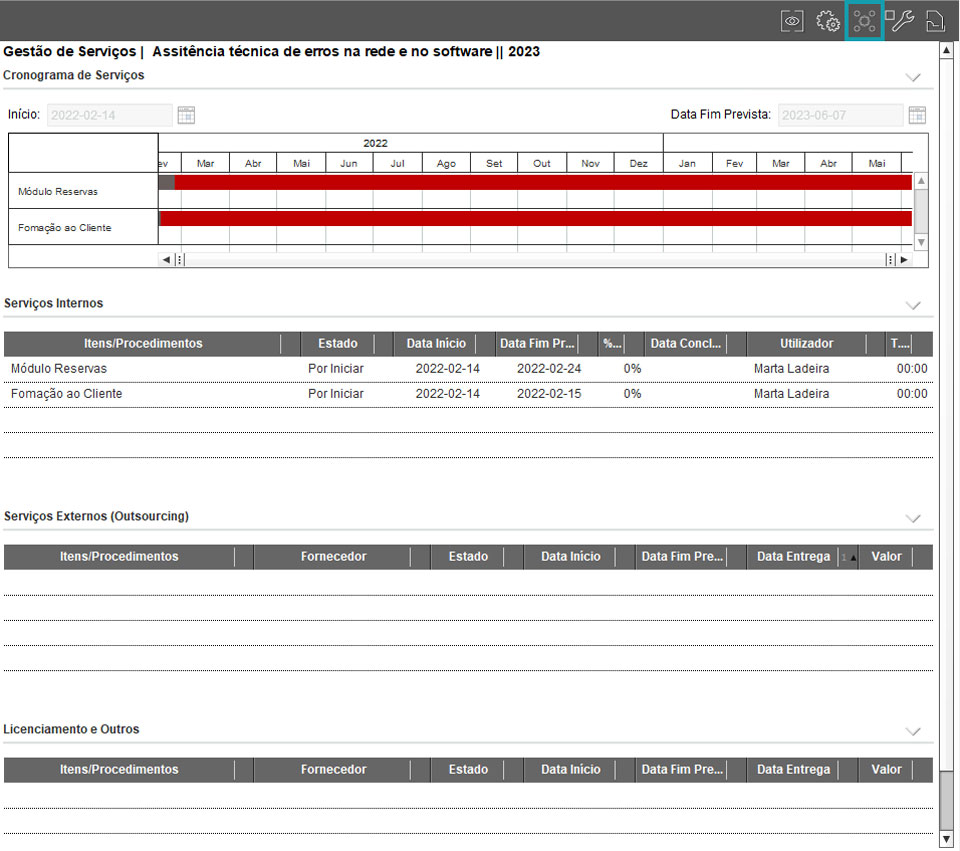960x851 pixels.
Task: Sort Serviços Internos by Utilizador column header
Action: 806,344
